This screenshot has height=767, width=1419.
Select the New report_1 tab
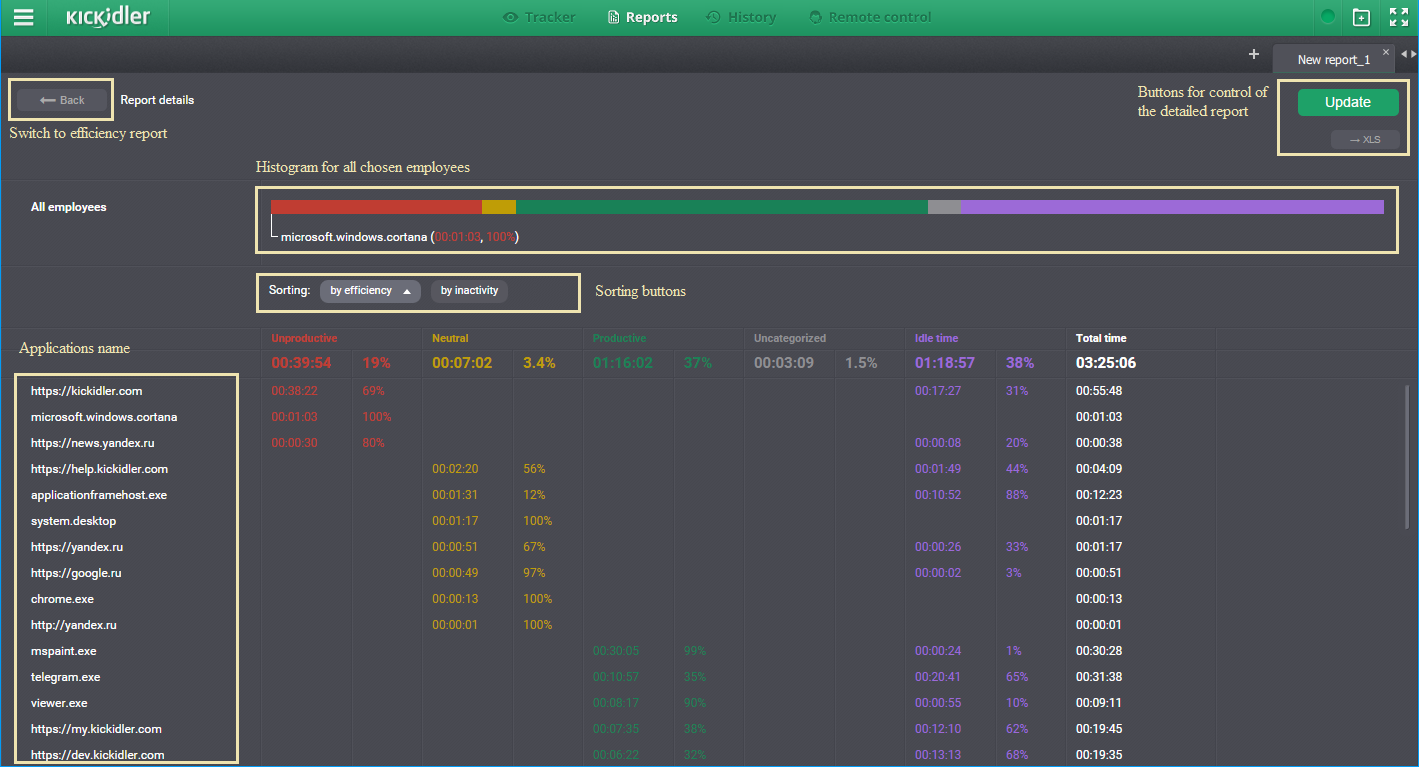pos(1333,60)
